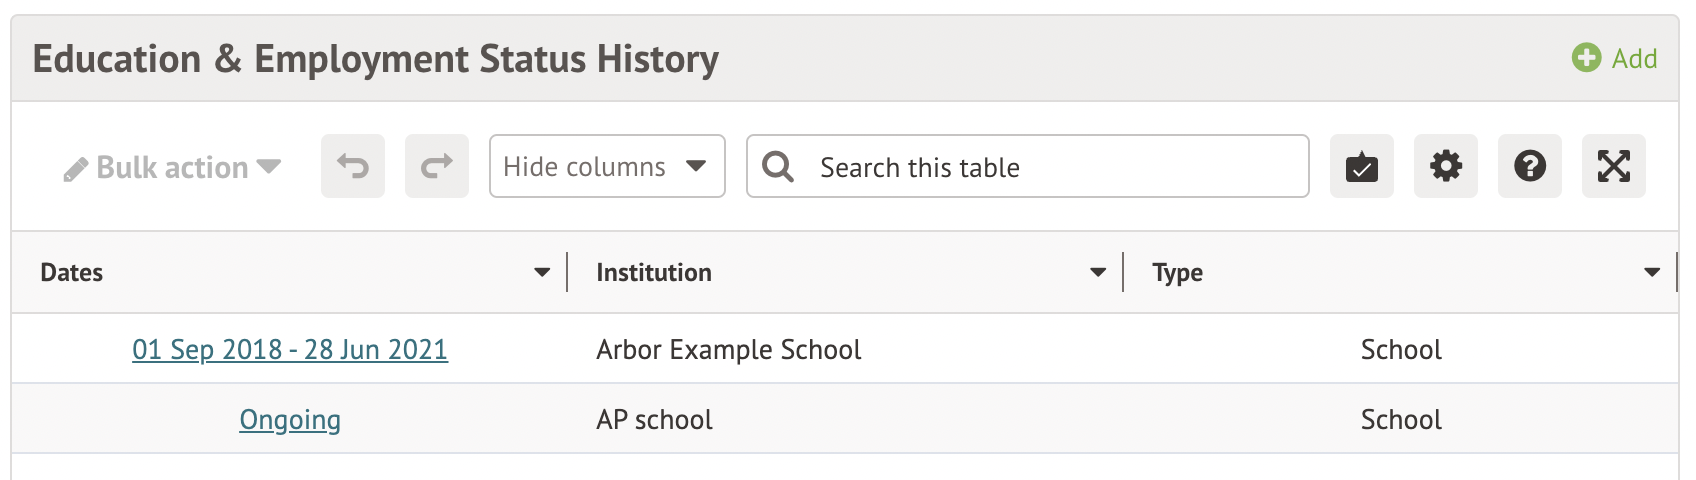Open the Bulk action dropdown
Screen dimensions: 1696x480
pos(172,167)
